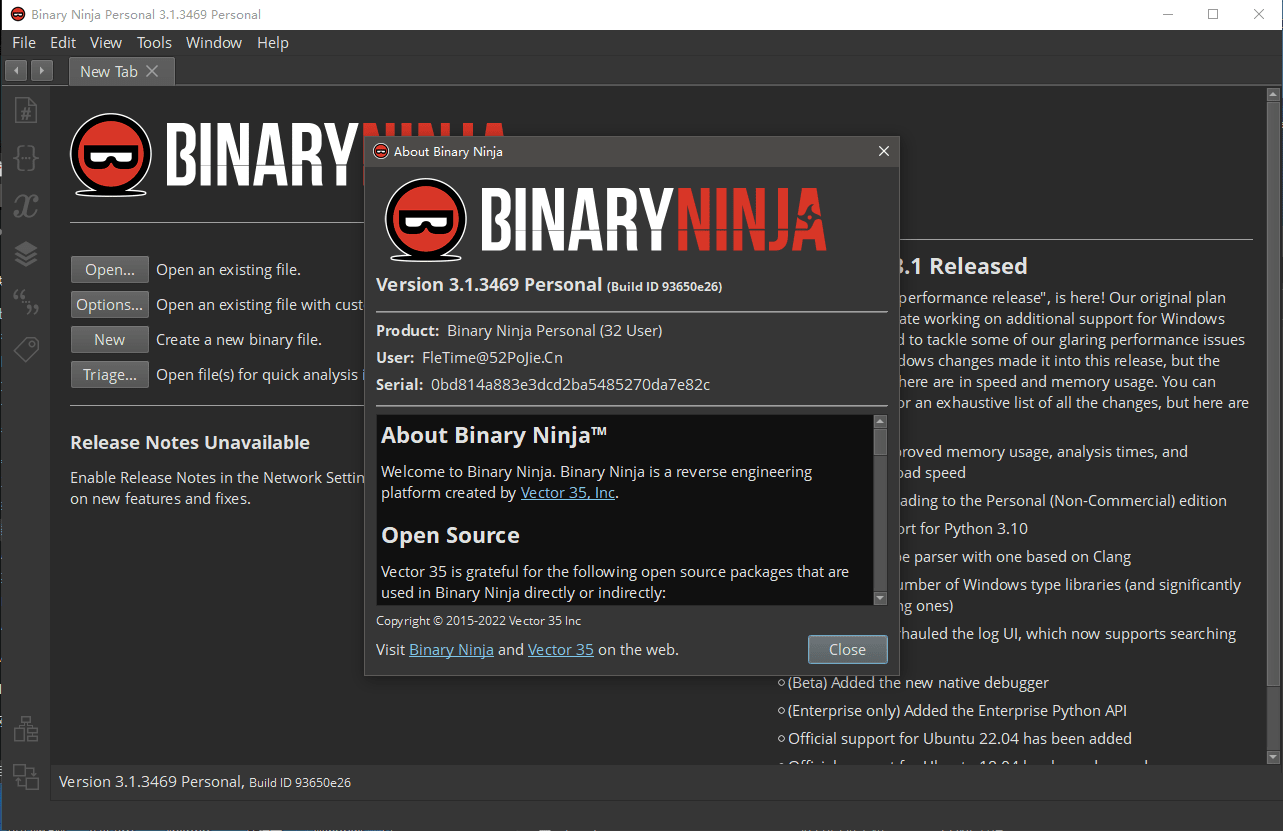Screen dimensions: 1283x831
Task: Click the navigate back arrow
Action: coord(16,71)
